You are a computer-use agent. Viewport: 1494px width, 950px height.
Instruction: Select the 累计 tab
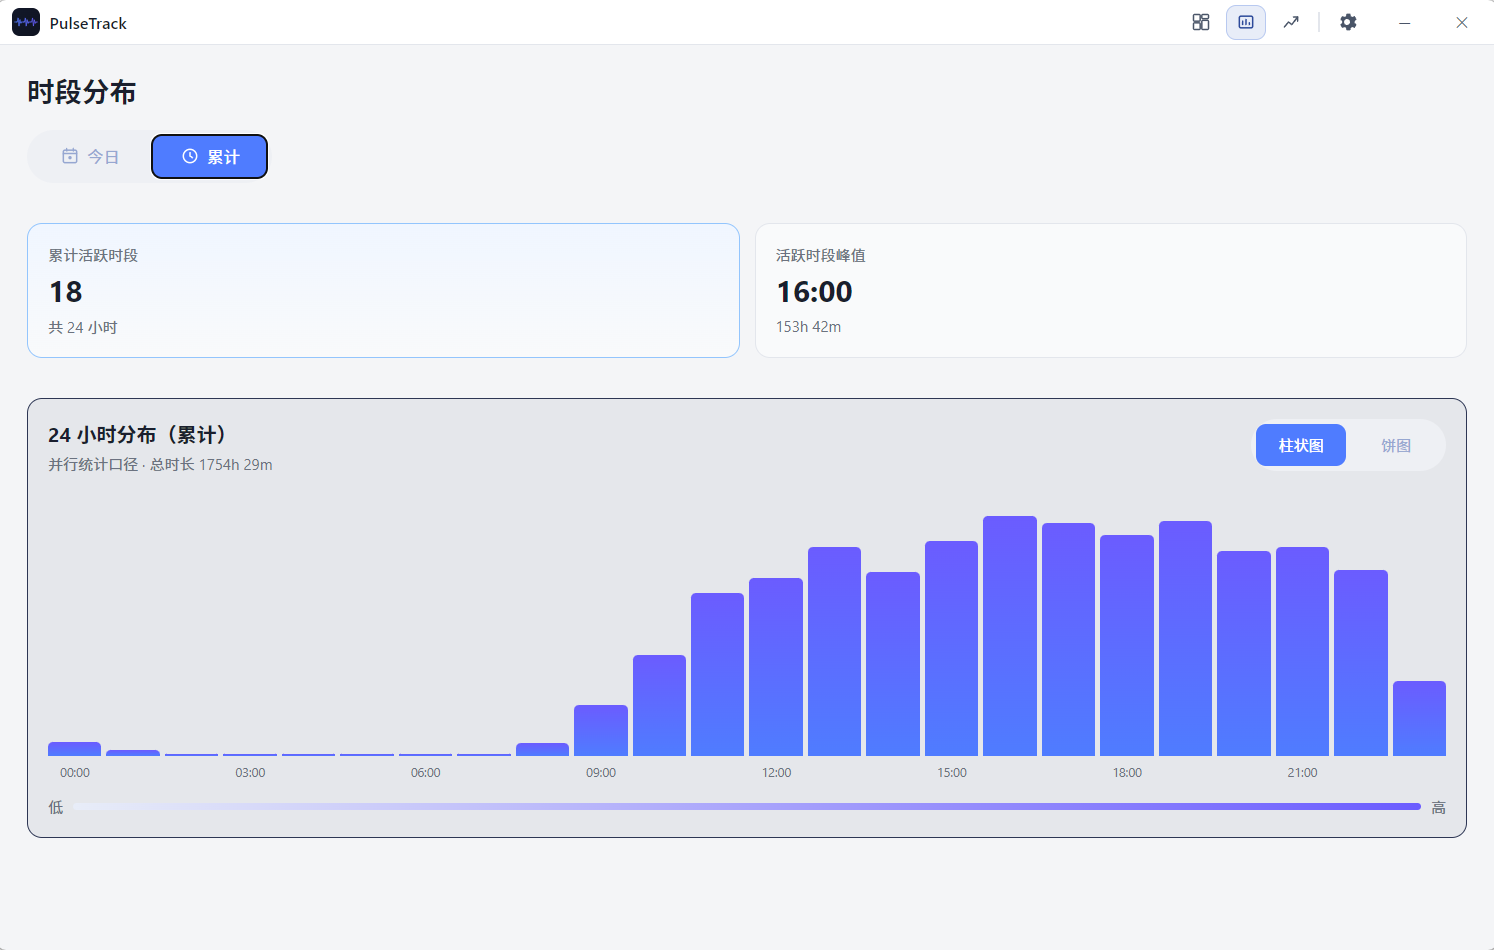(x=210, y=156)
